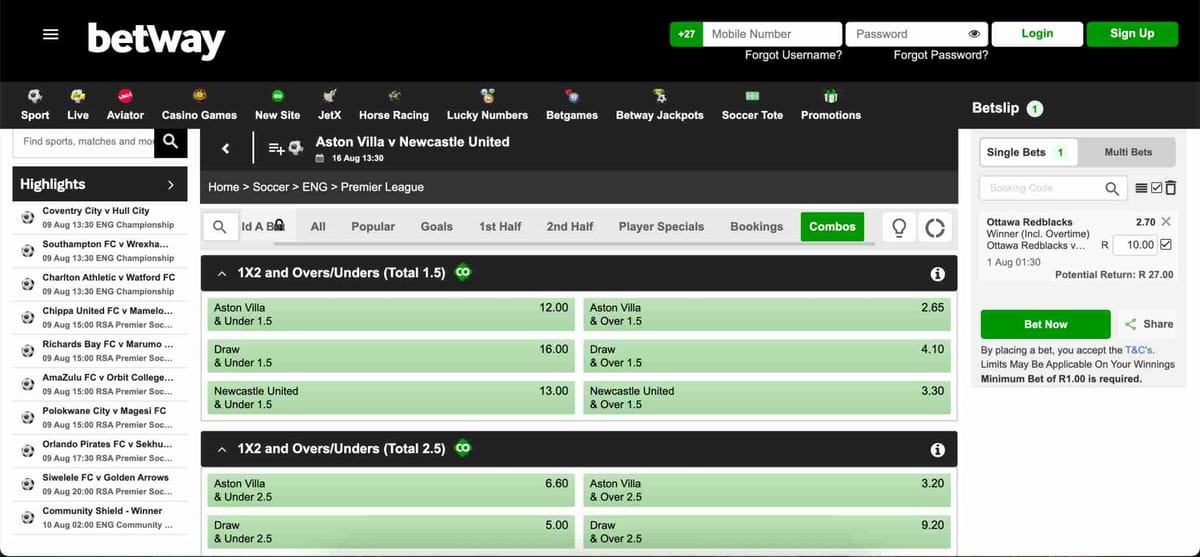Focus the Mobile Number field

(x=772, y=34)
